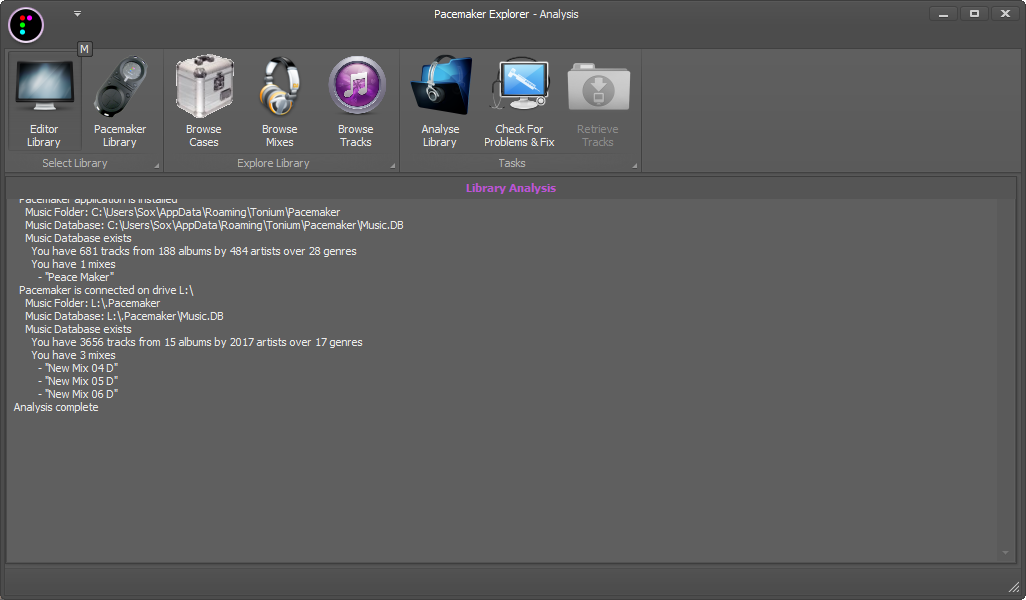Screen dimensions: 1026x600
Task: Click the "You have 3 mixes" line
Action: (73, 355)
